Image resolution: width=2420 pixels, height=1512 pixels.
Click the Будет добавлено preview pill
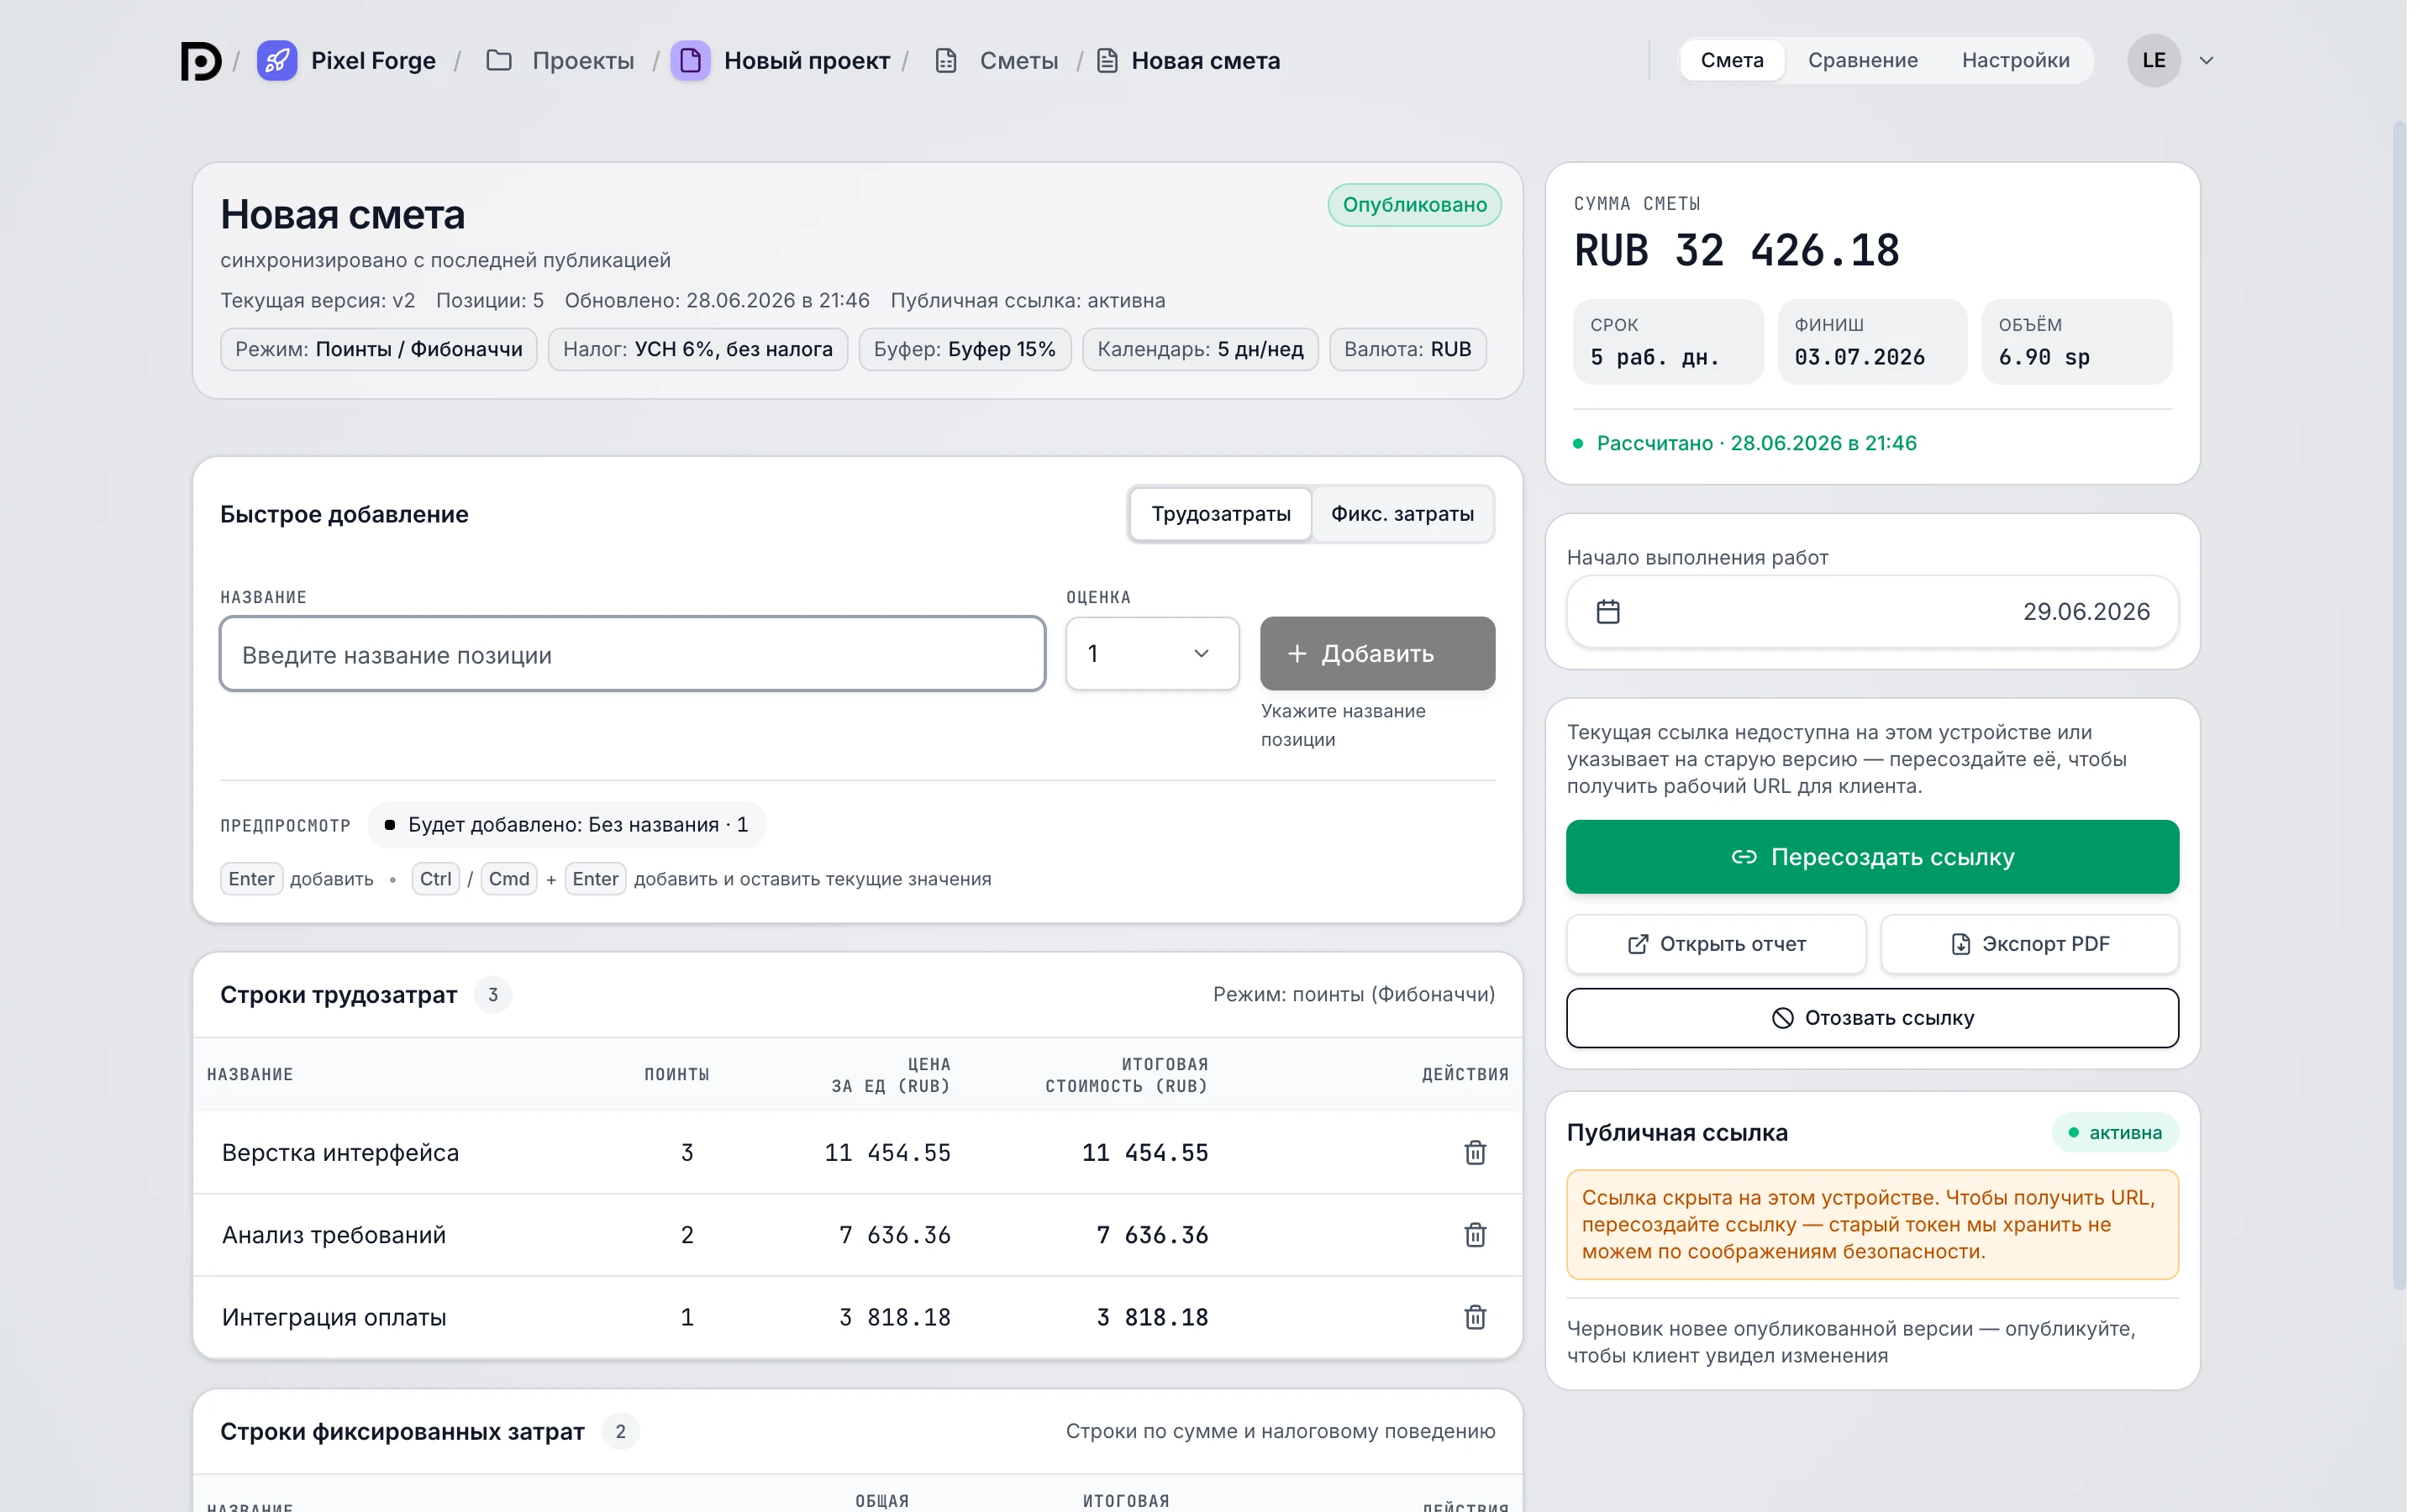(x=567, y=824)
